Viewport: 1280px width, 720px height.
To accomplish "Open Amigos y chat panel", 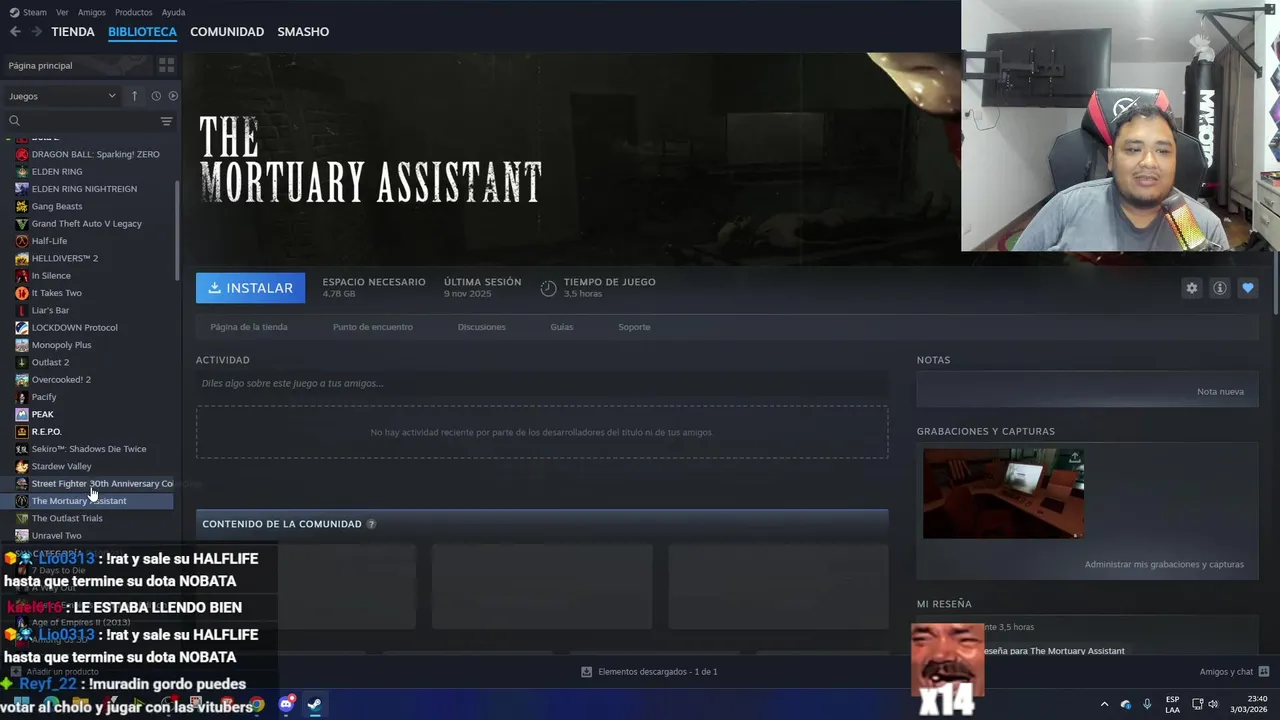I will coord(1234,672).
